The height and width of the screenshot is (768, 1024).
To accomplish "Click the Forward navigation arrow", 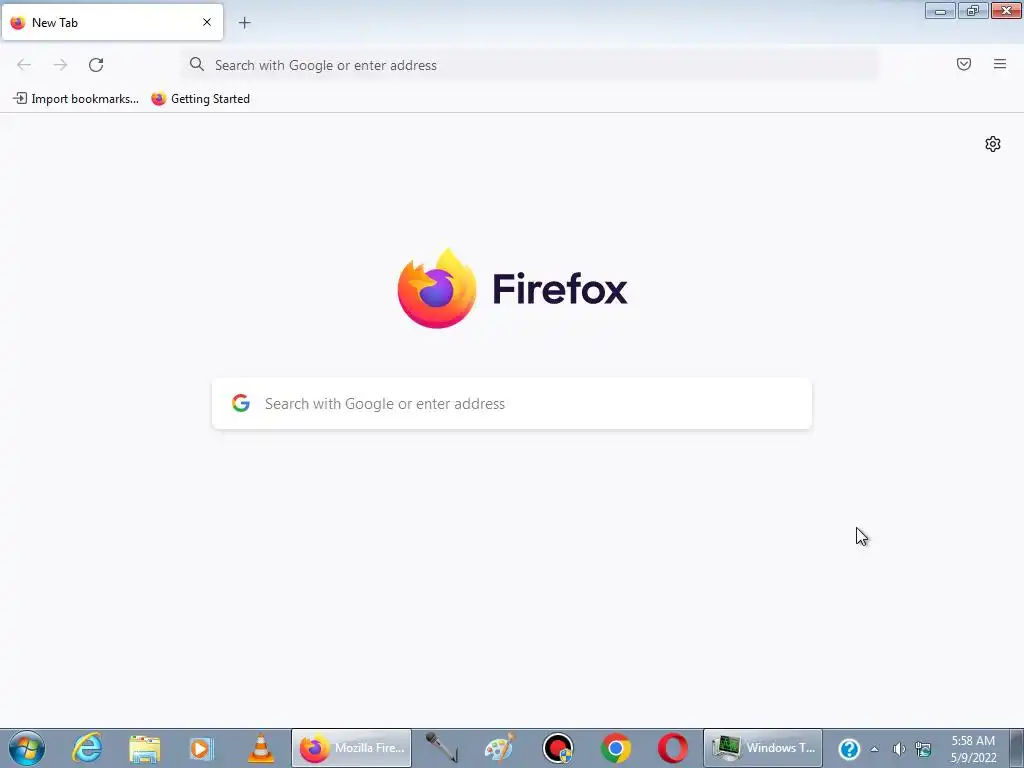I will pyautogui.click(x=60, y=65).
